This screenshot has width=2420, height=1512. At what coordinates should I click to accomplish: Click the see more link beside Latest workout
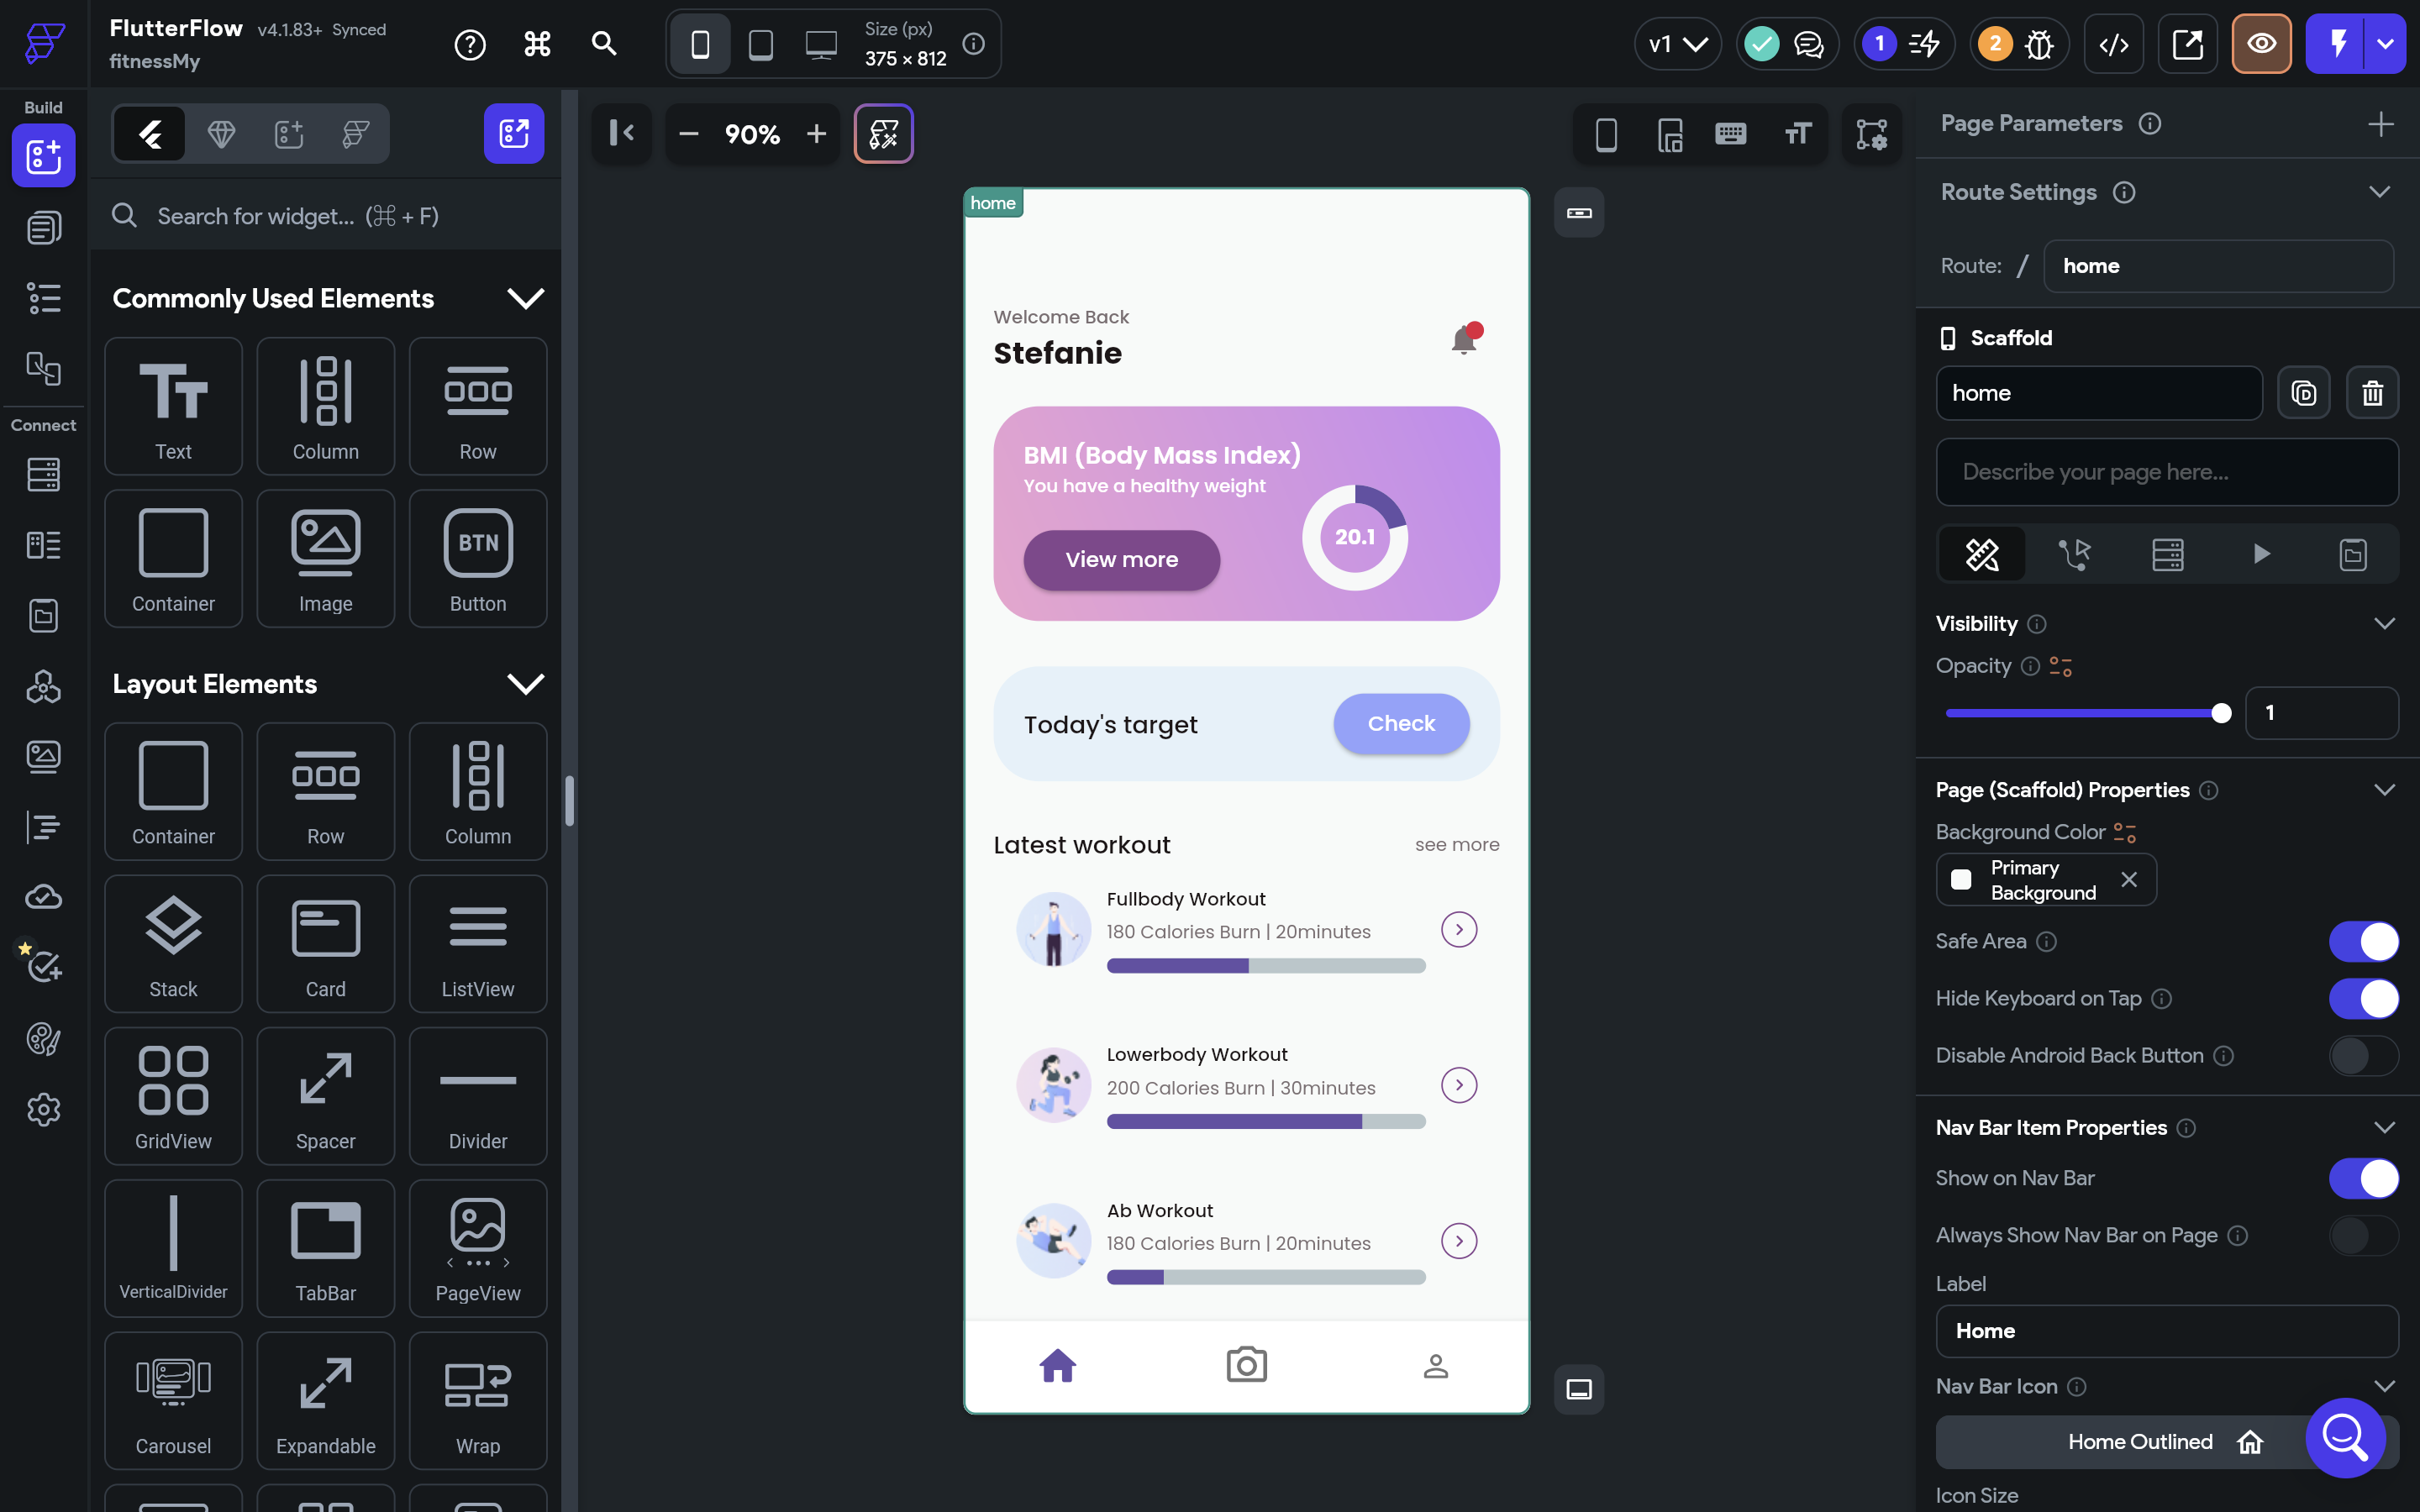pyautogui.click(x=1456, y=844)
